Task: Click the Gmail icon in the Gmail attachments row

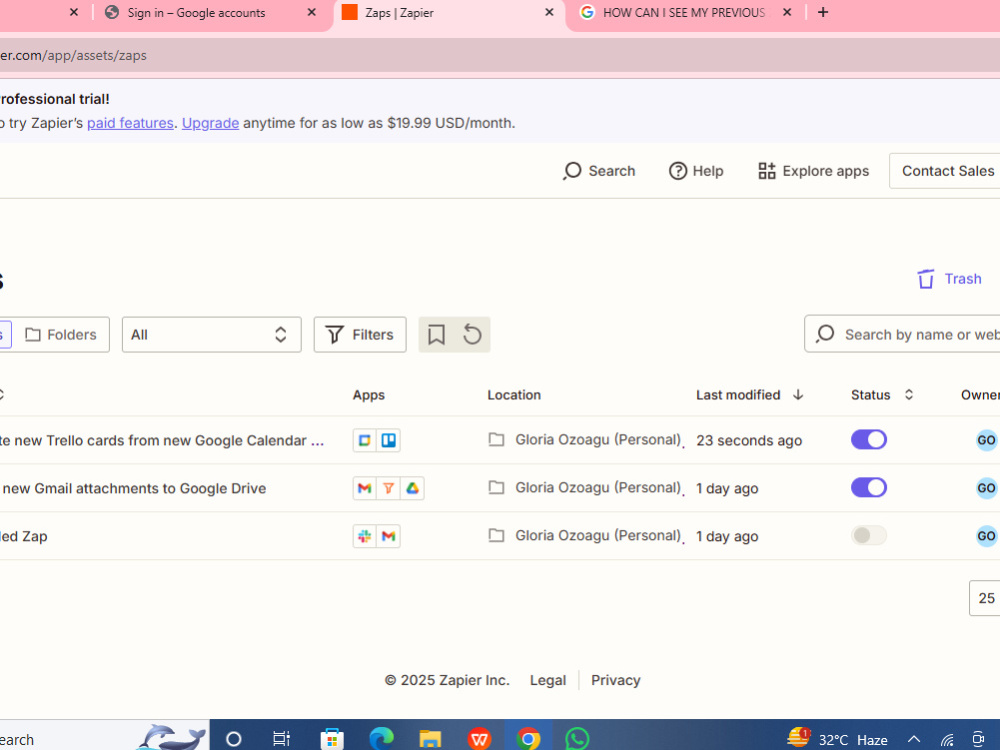Action: coord(365,488)
